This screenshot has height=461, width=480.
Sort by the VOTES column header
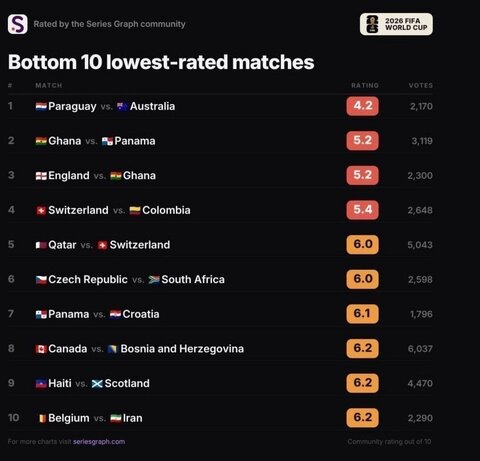[421, 85]
